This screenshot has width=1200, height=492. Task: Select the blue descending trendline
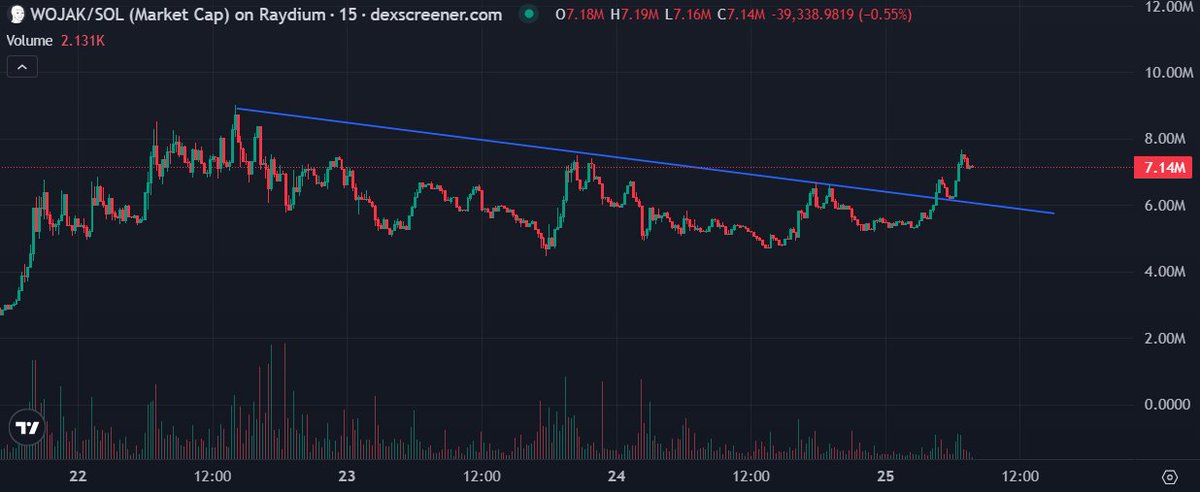(x=644, y=160)
